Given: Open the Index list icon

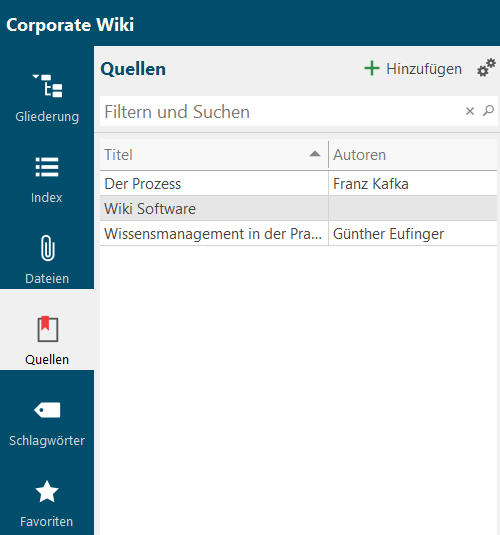Looking at the screenshot, I should point(47,167).
